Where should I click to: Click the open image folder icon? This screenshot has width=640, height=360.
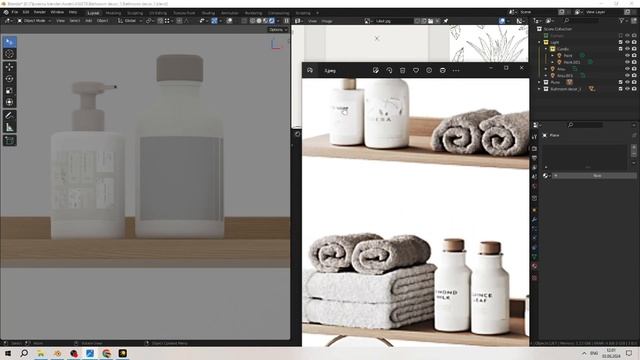pos(430,21)
